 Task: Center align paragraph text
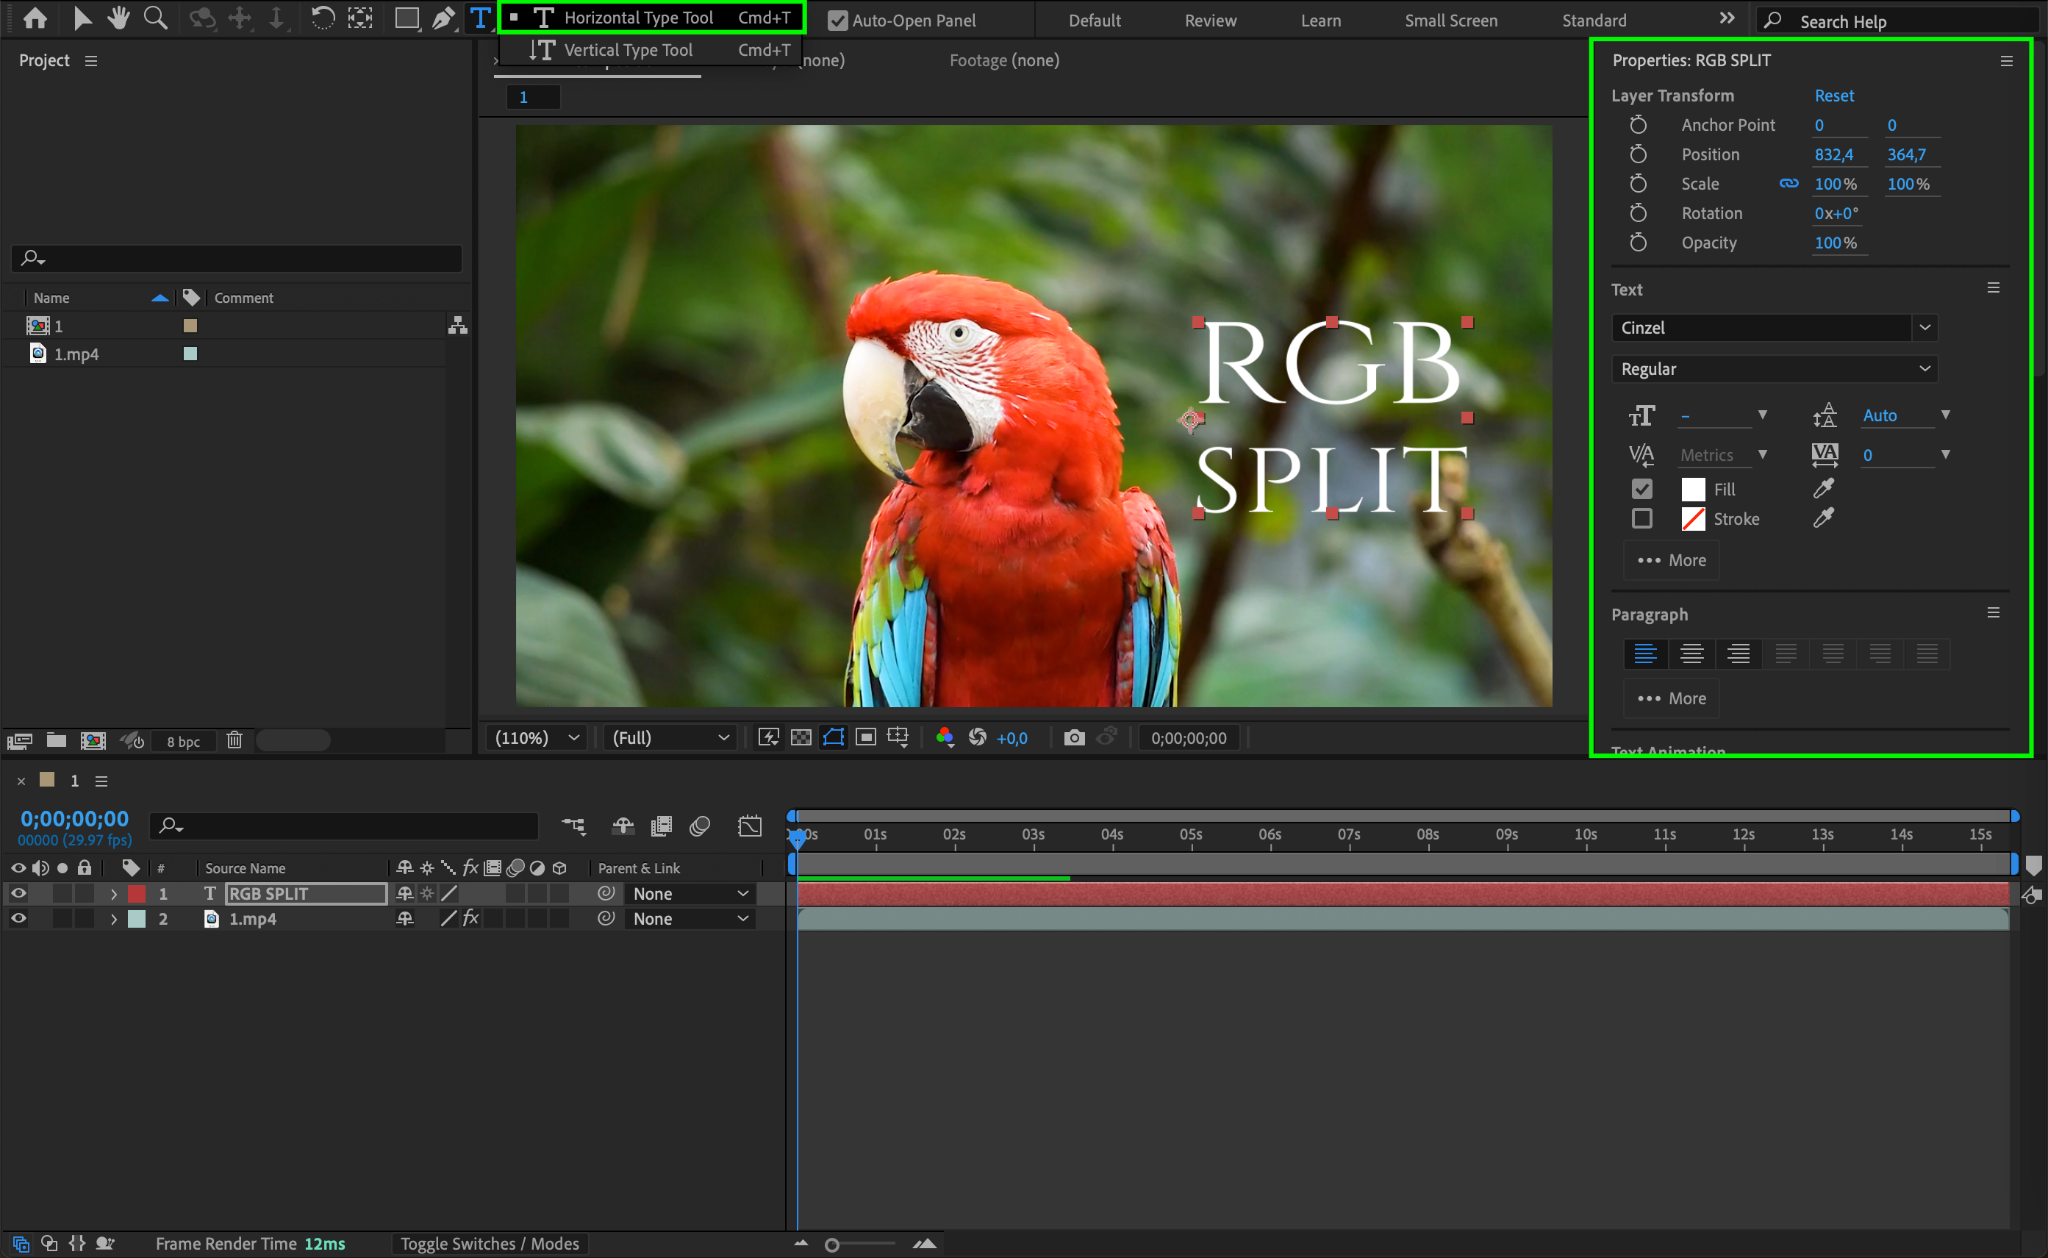pyautogui.click(x=1692, y=654)
